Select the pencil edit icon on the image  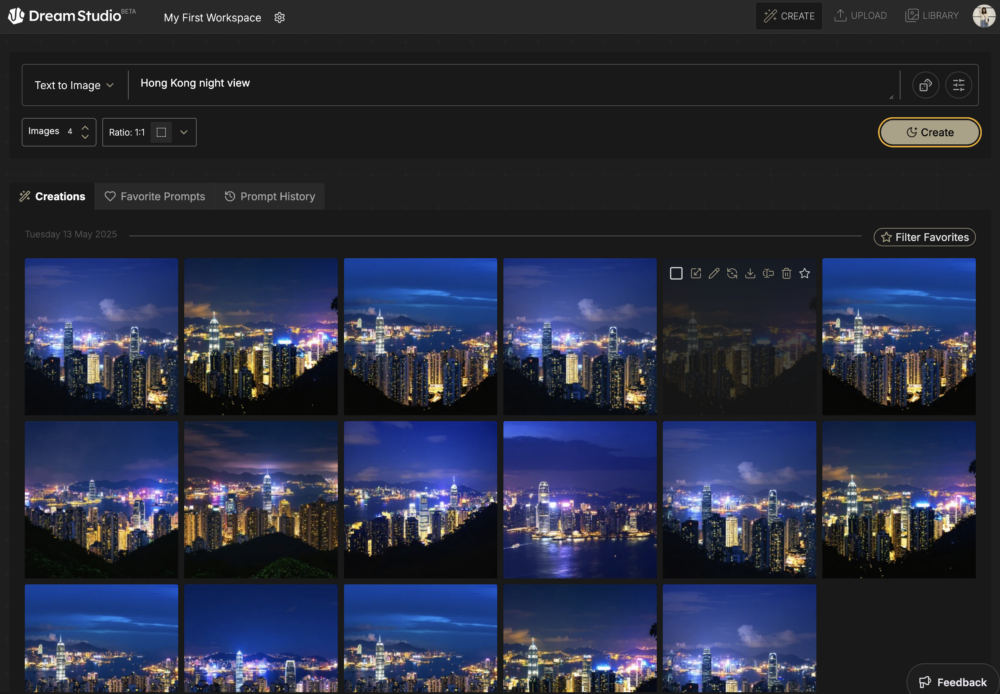pos(713,273)
